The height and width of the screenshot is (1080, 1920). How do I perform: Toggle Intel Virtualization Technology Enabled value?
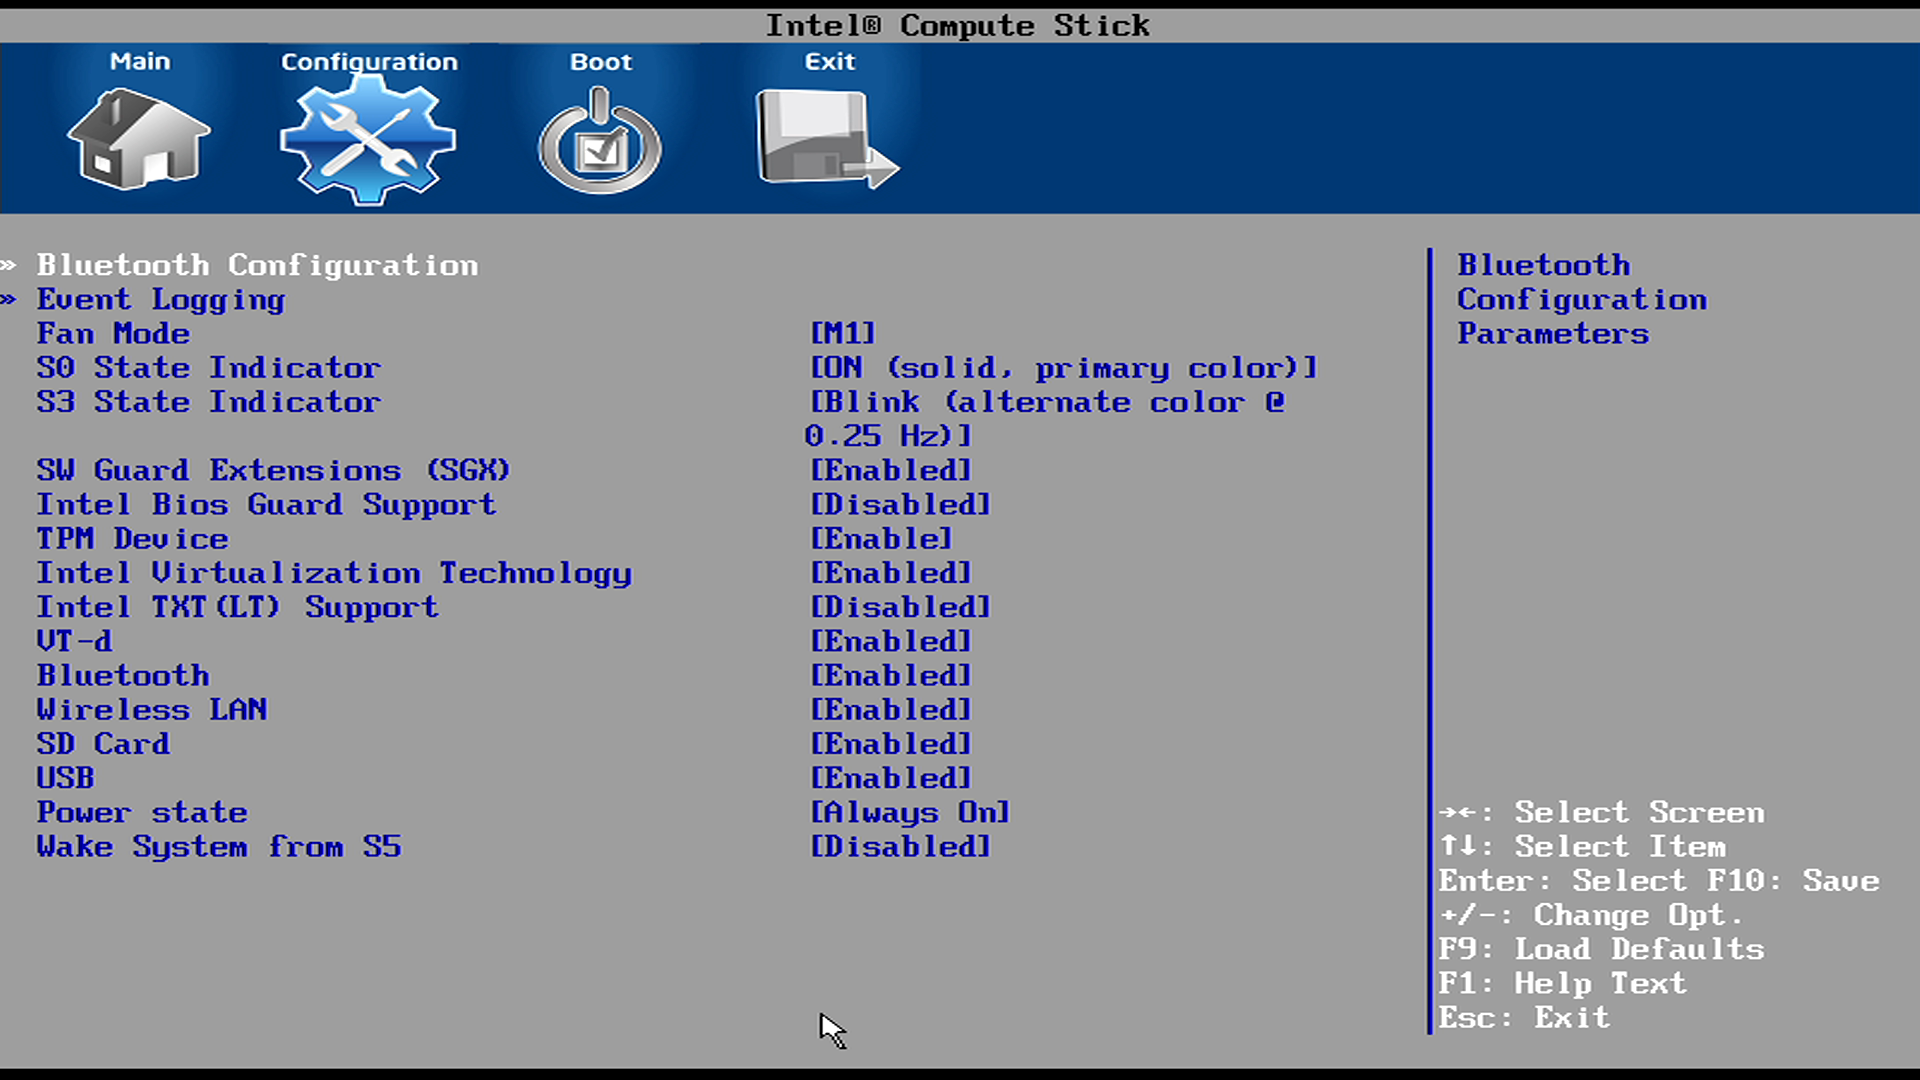pyautogui.click(x=890, y=573)
